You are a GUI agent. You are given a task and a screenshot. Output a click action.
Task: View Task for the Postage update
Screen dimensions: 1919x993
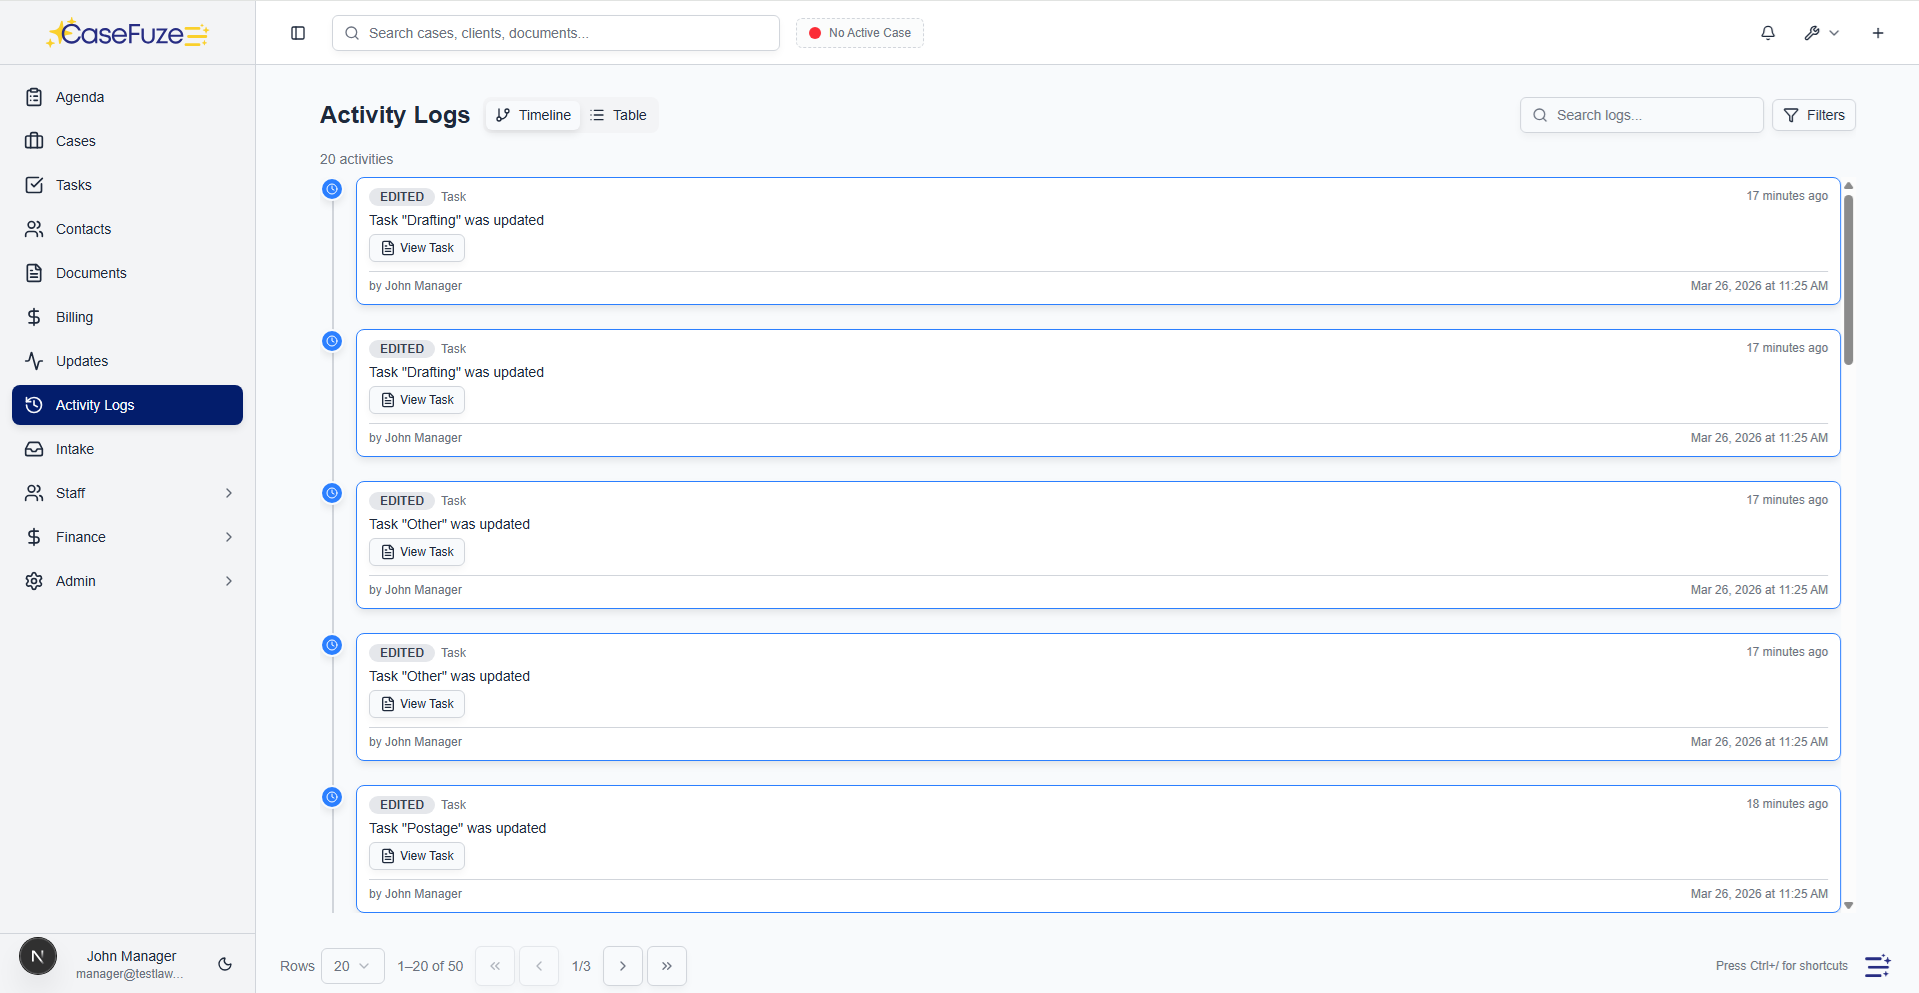417,856
